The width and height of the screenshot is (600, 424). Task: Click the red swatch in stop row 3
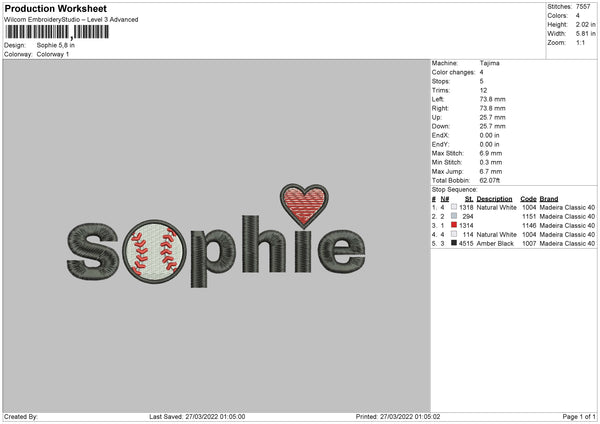(x=454, y=225)
